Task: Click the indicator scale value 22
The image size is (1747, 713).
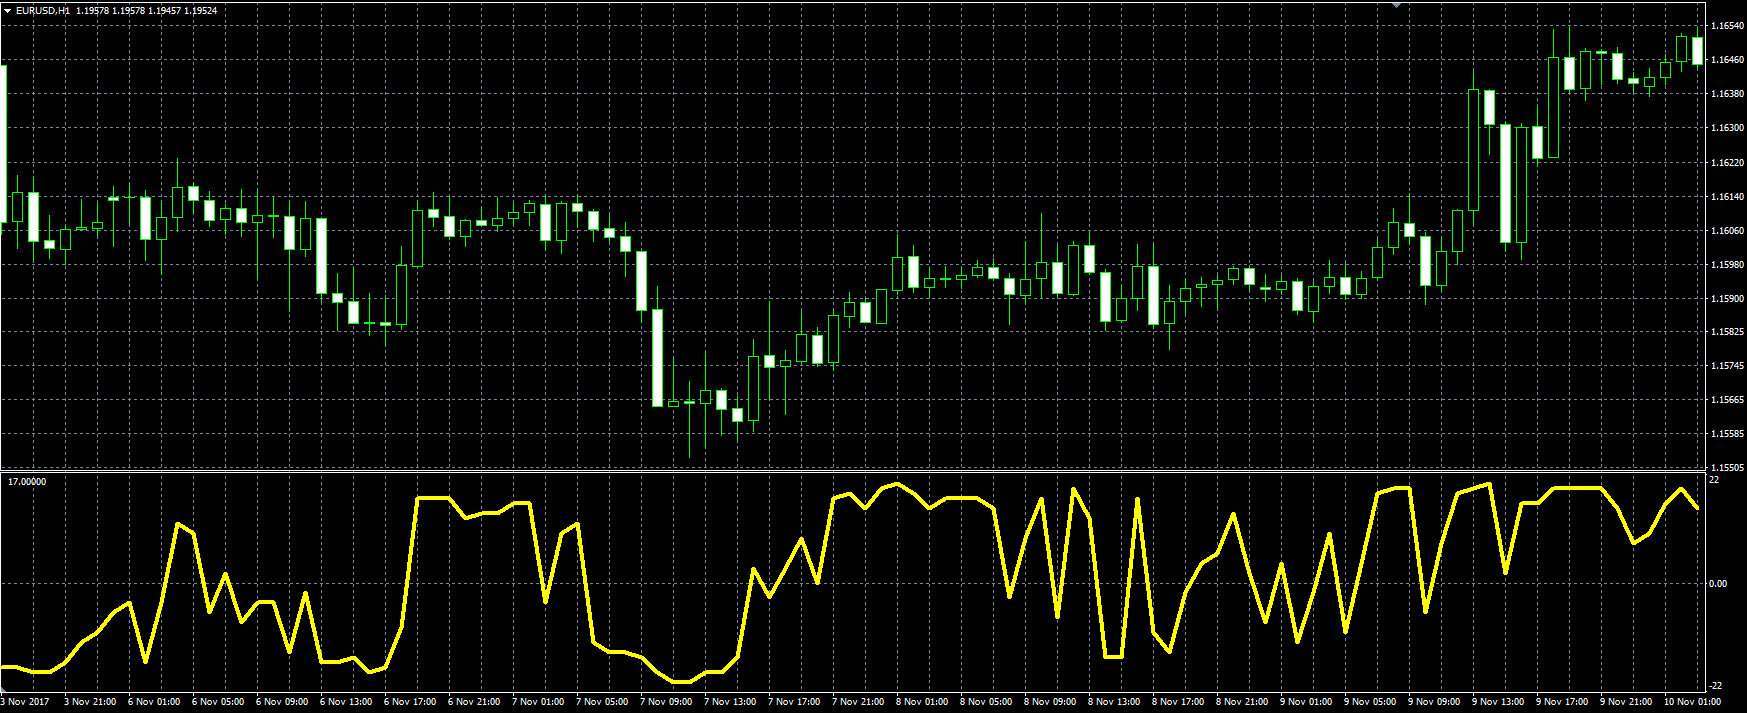Action: point(1716,480)
